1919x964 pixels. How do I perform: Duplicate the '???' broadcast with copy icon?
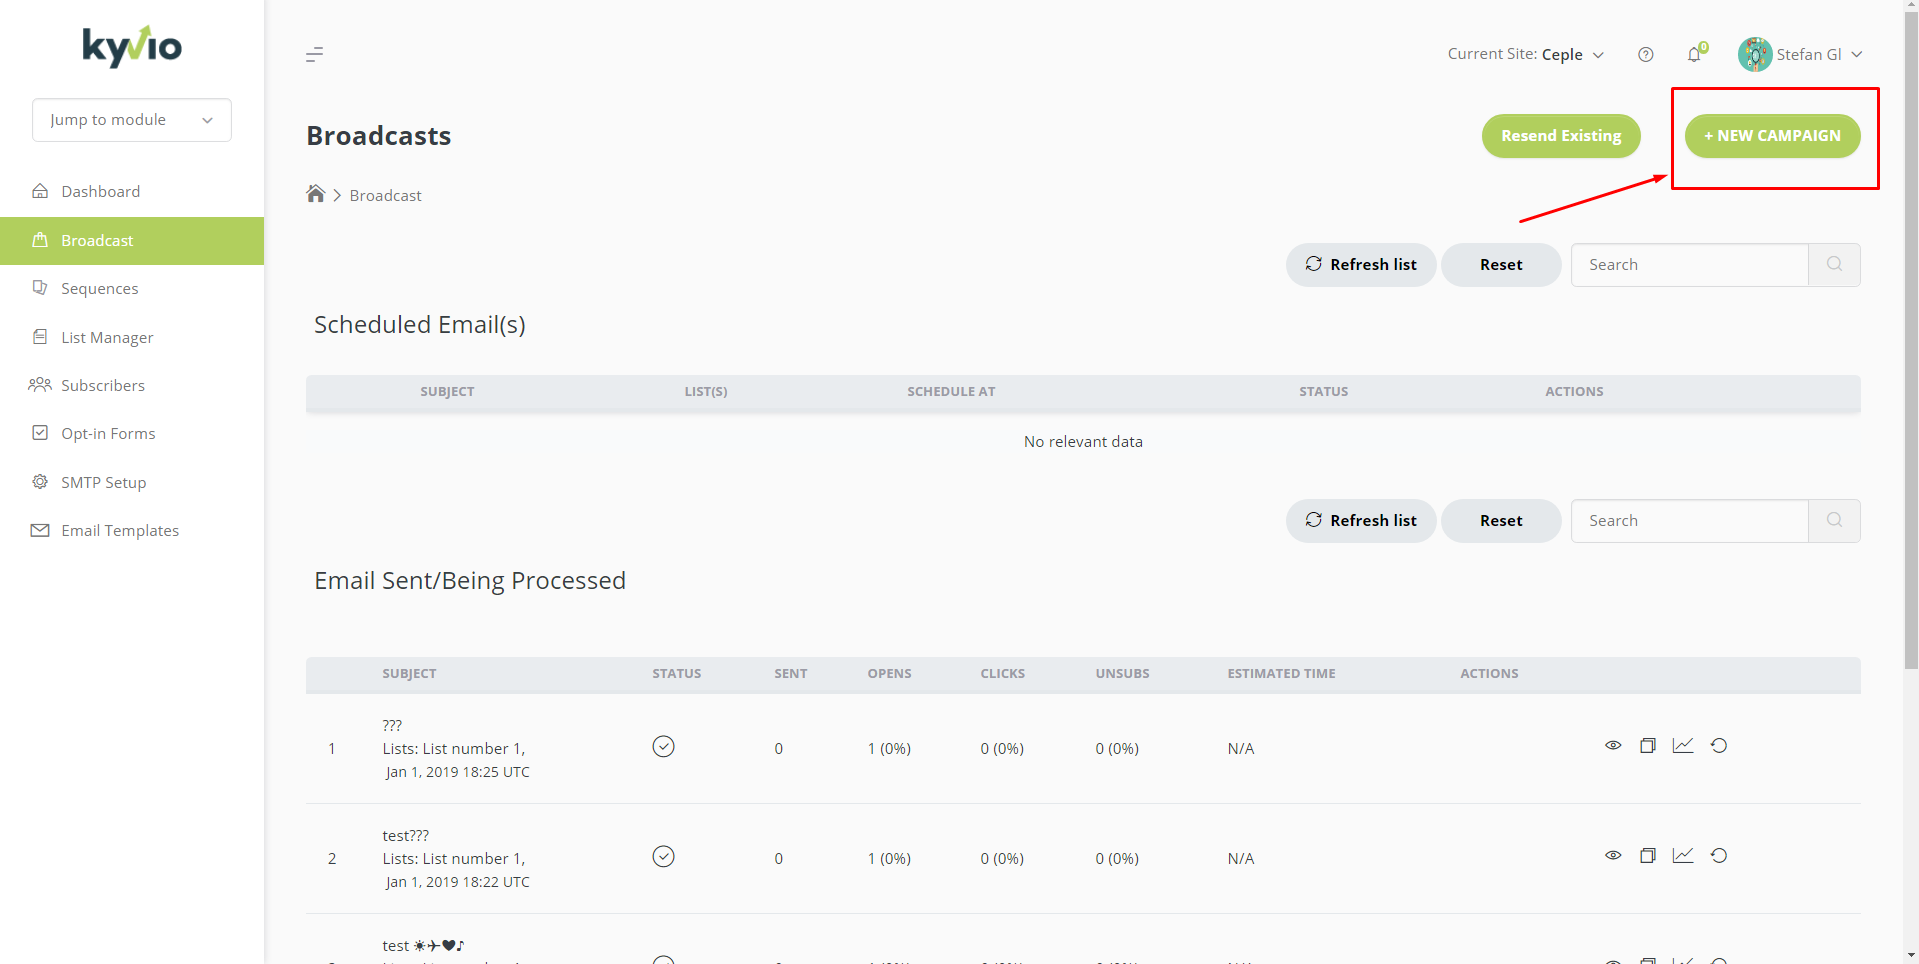tap(1648, 746)
